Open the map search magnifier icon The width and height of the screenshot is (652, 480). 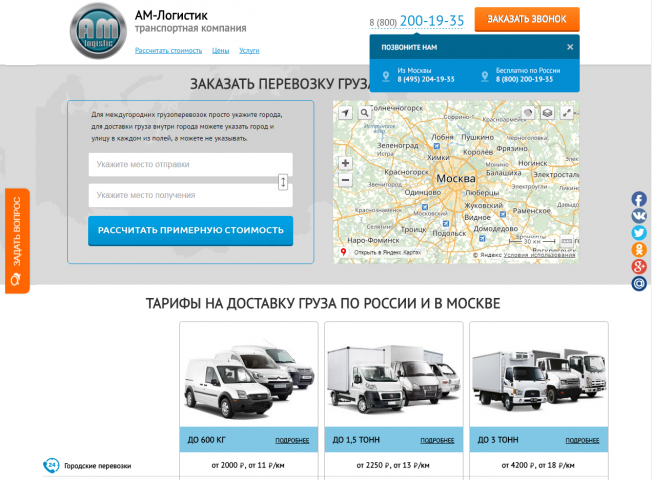[x=364, y=113]
